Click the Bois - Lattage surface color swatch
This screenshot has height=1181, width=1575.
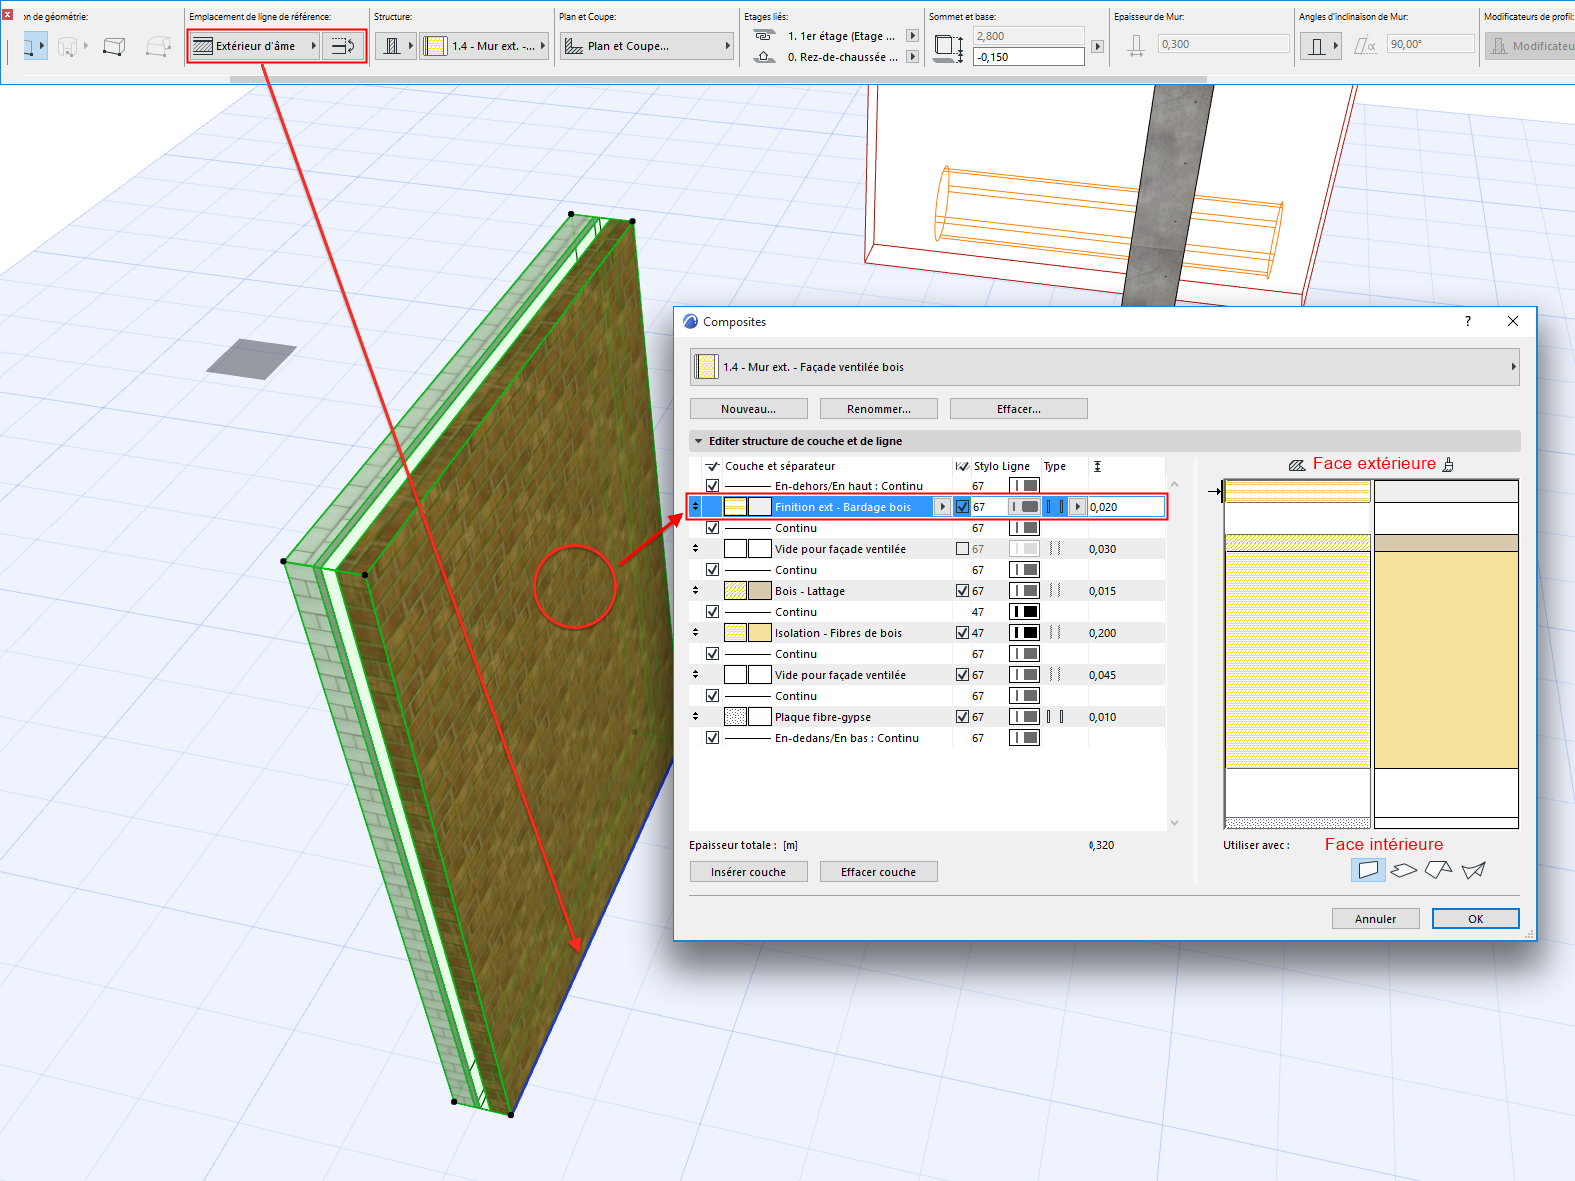[x=759, y=591]
